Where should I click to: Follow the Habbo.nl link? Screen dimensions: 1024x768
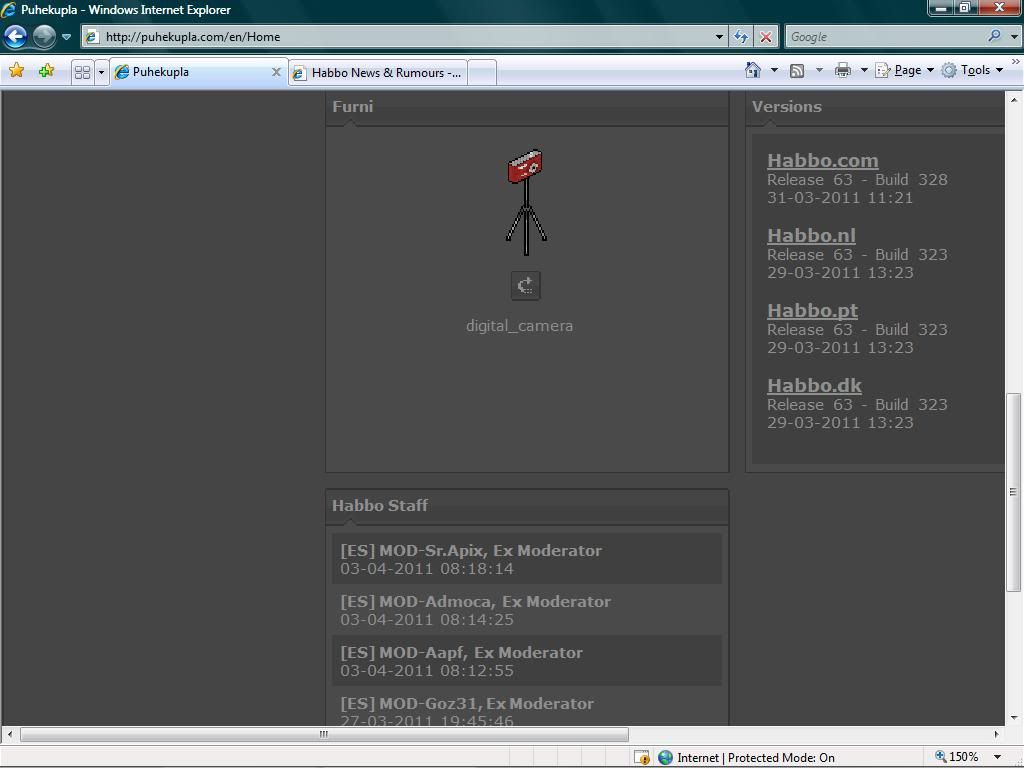811,235
